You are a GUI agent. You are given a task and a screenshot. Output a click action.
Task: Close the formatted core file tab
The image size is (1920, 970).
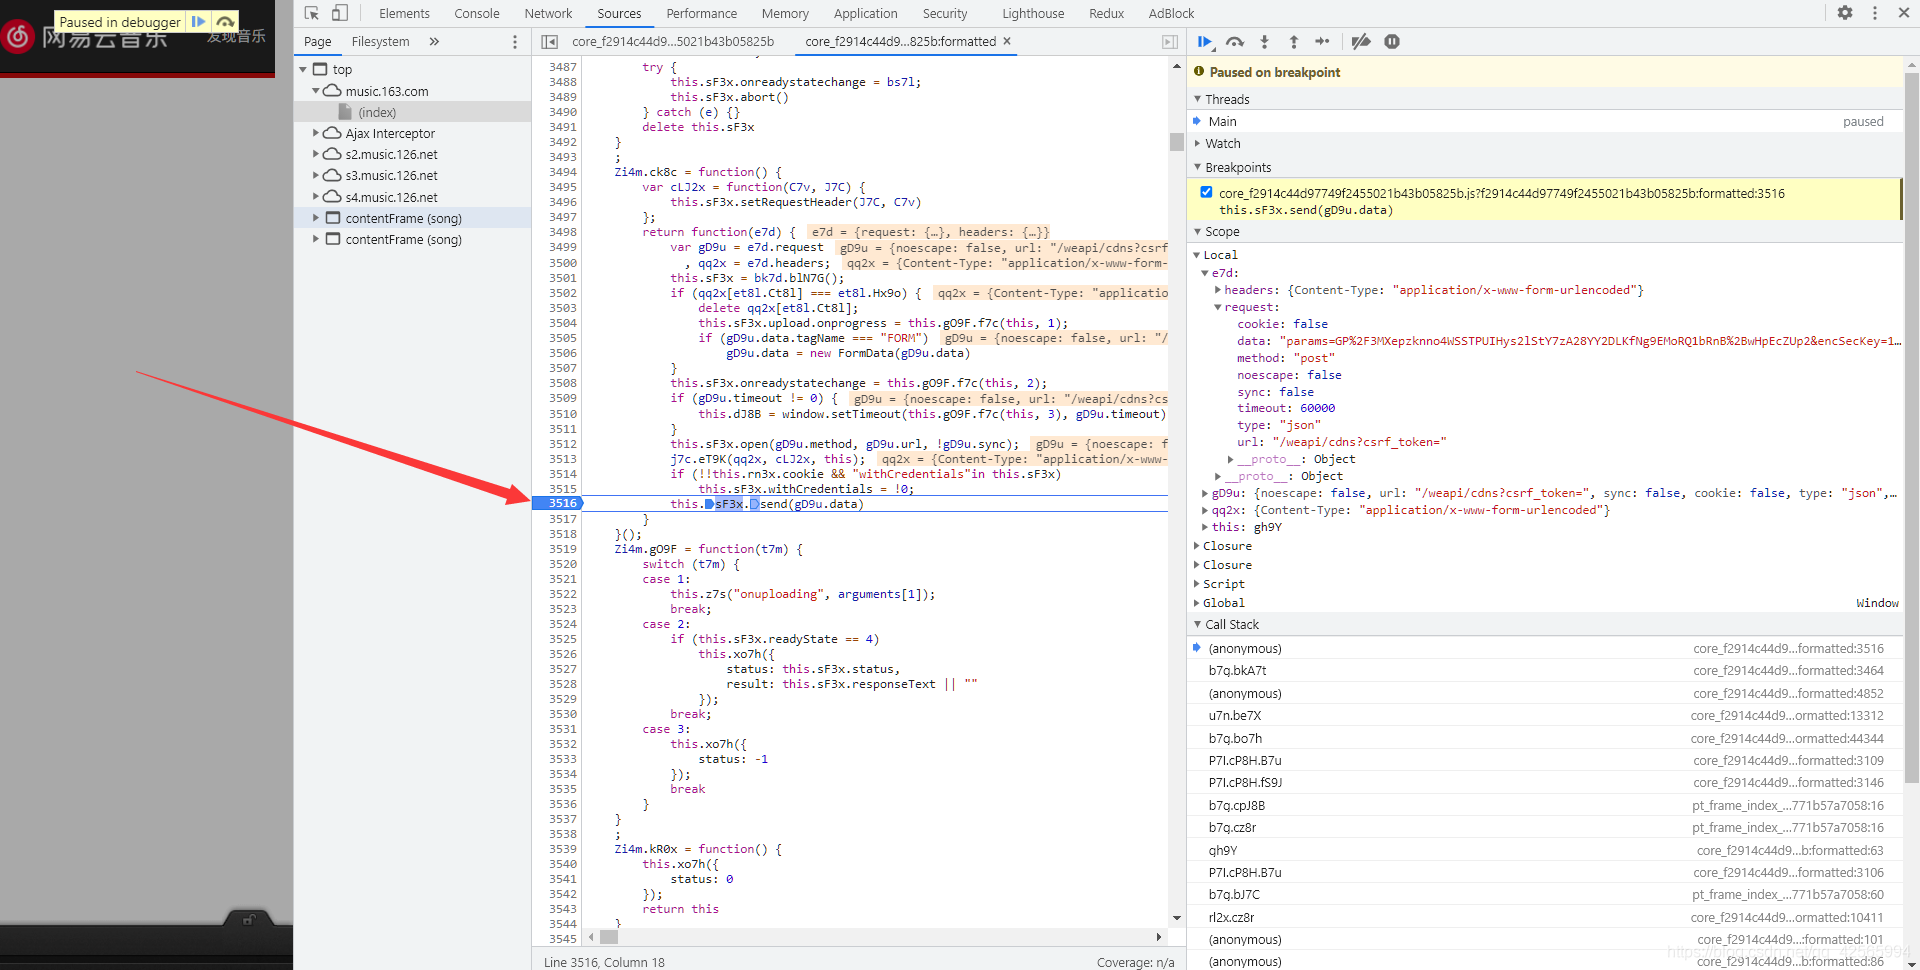pos(1007,41)
